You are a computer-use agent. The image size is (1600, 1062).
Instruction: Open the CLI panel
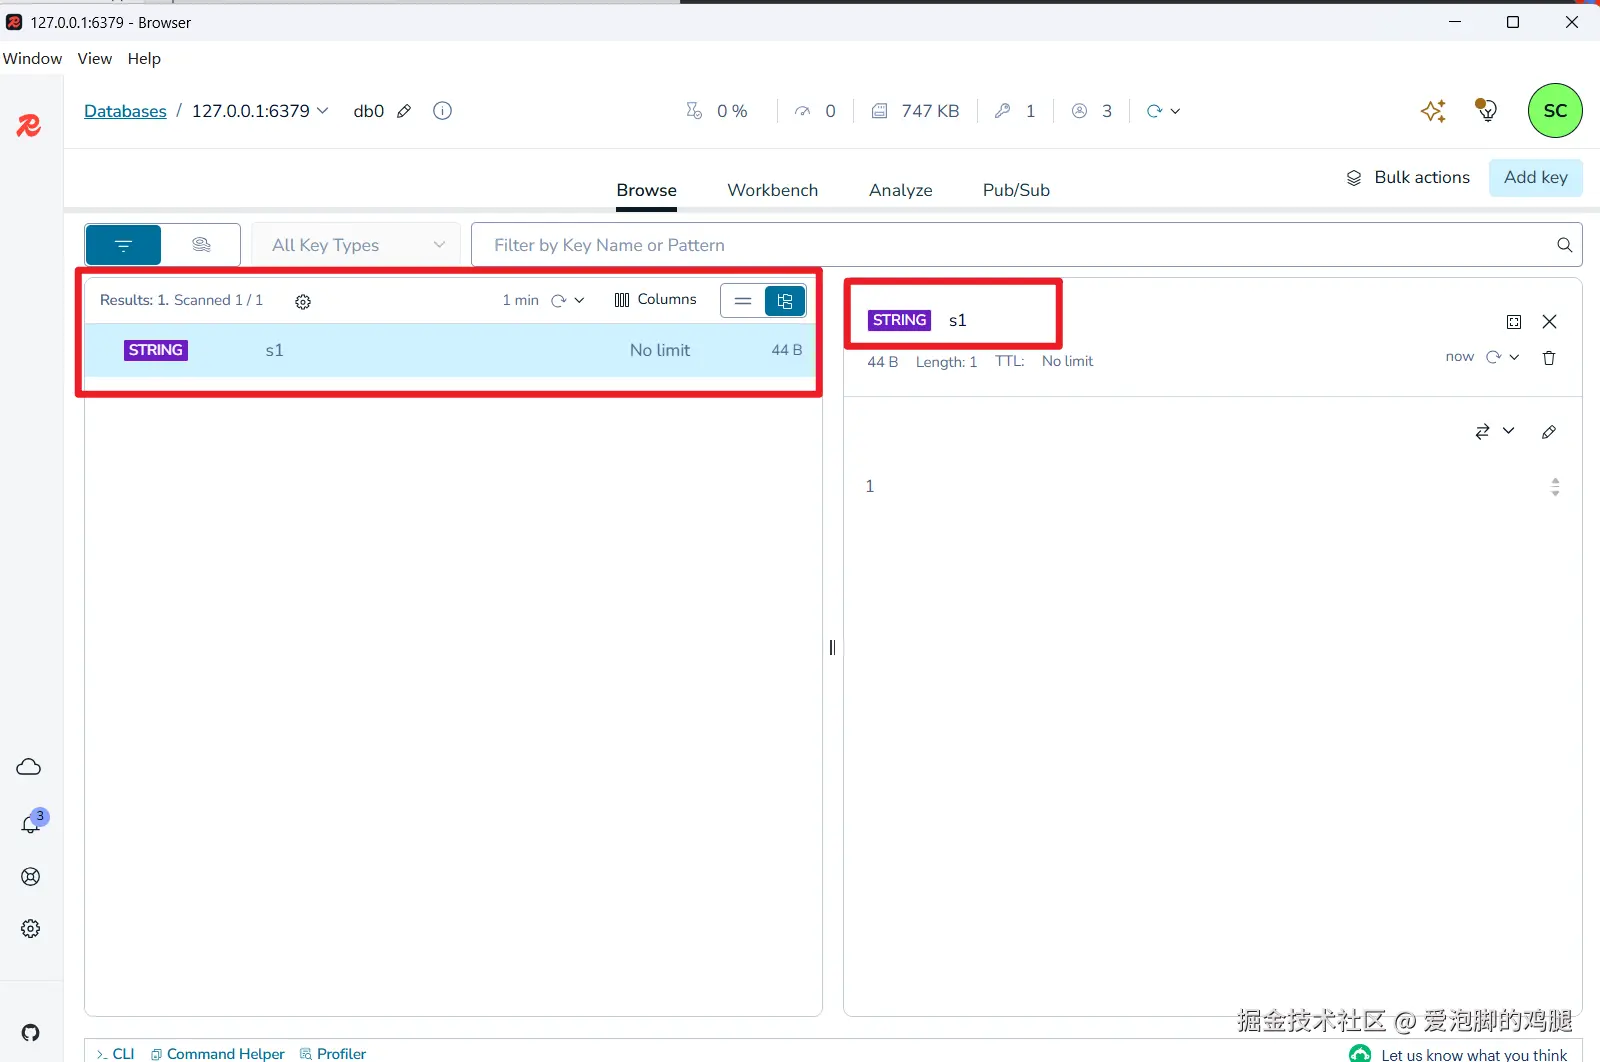tap(115, 1054)
